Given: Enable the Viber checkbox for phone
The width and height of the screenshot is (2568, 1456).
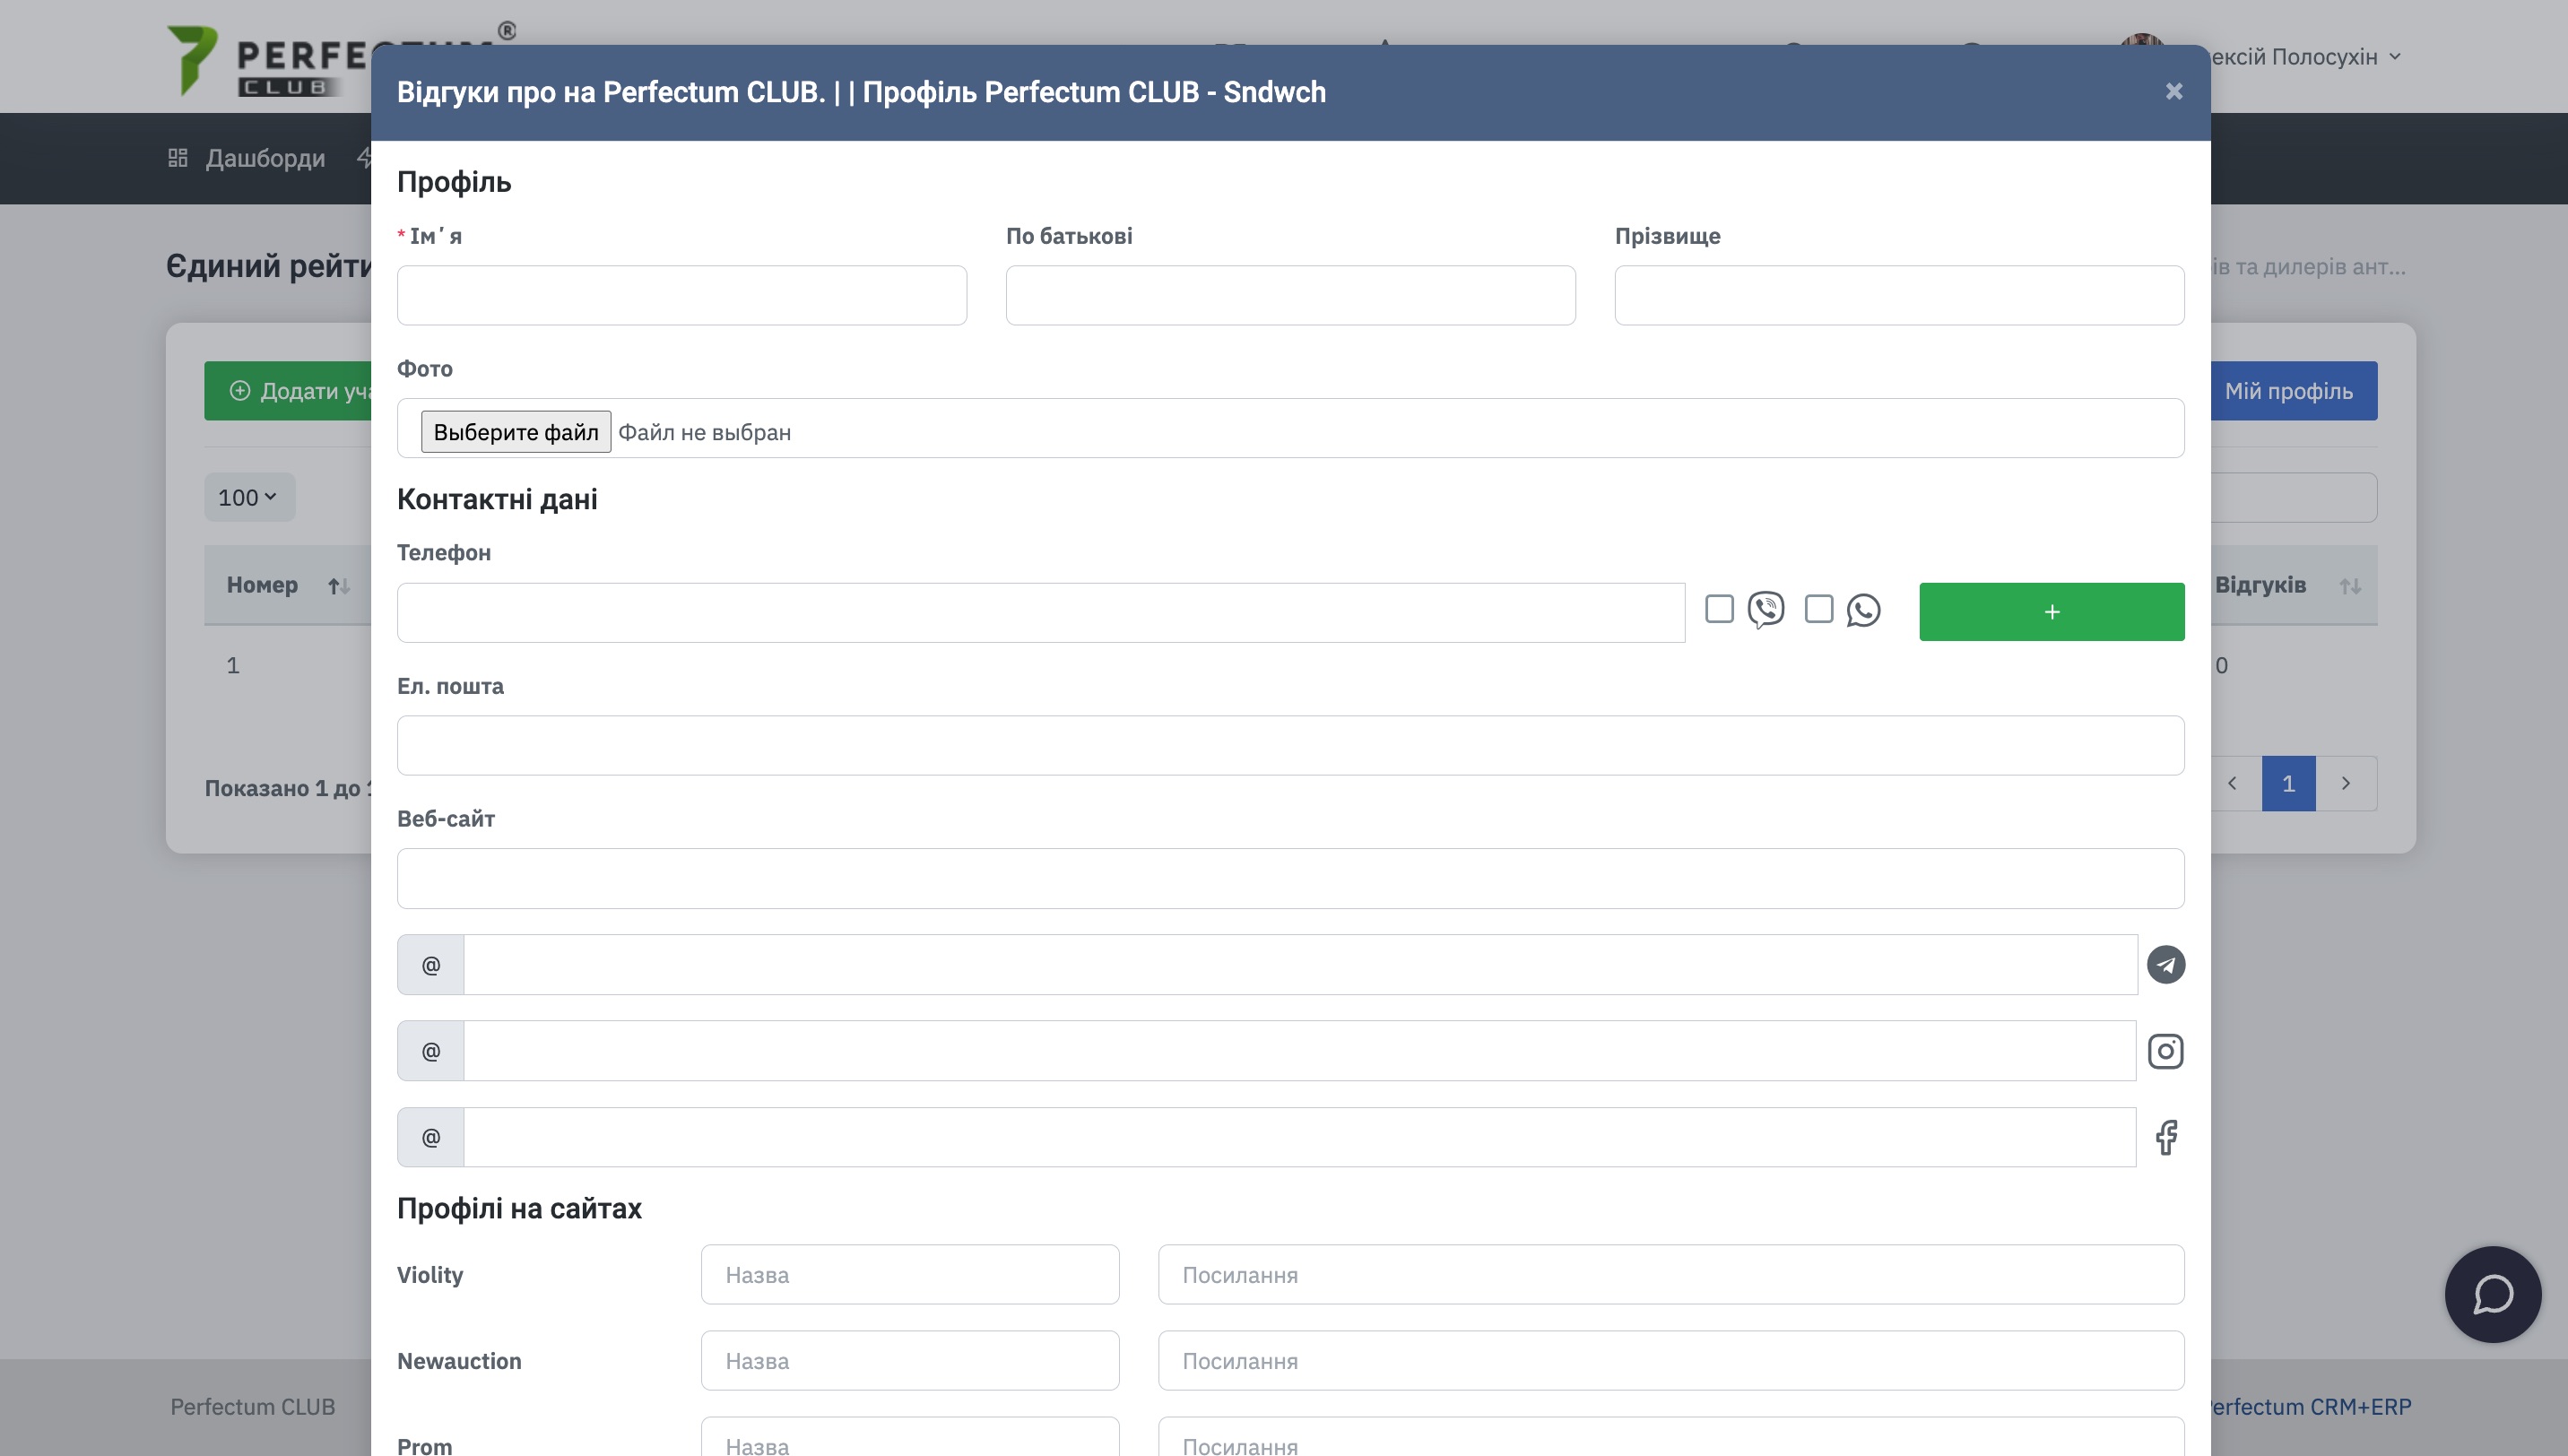Looking at the screenshot, I should click(x=1719, y=609).
